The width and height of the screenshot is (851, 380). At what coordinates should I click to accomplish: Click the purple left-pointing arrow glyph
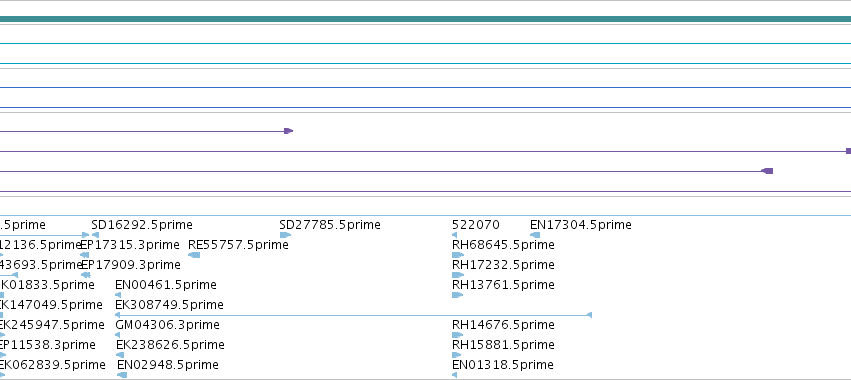(x=767, y=171)
